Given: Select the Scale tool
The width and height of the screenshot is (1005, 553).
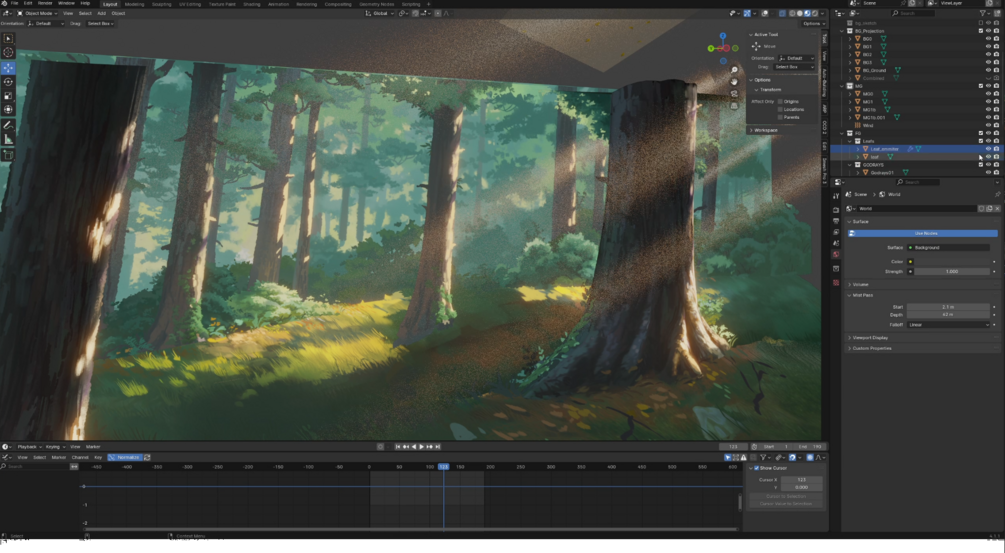Looking at the screenshot, I should click(8, 95).
